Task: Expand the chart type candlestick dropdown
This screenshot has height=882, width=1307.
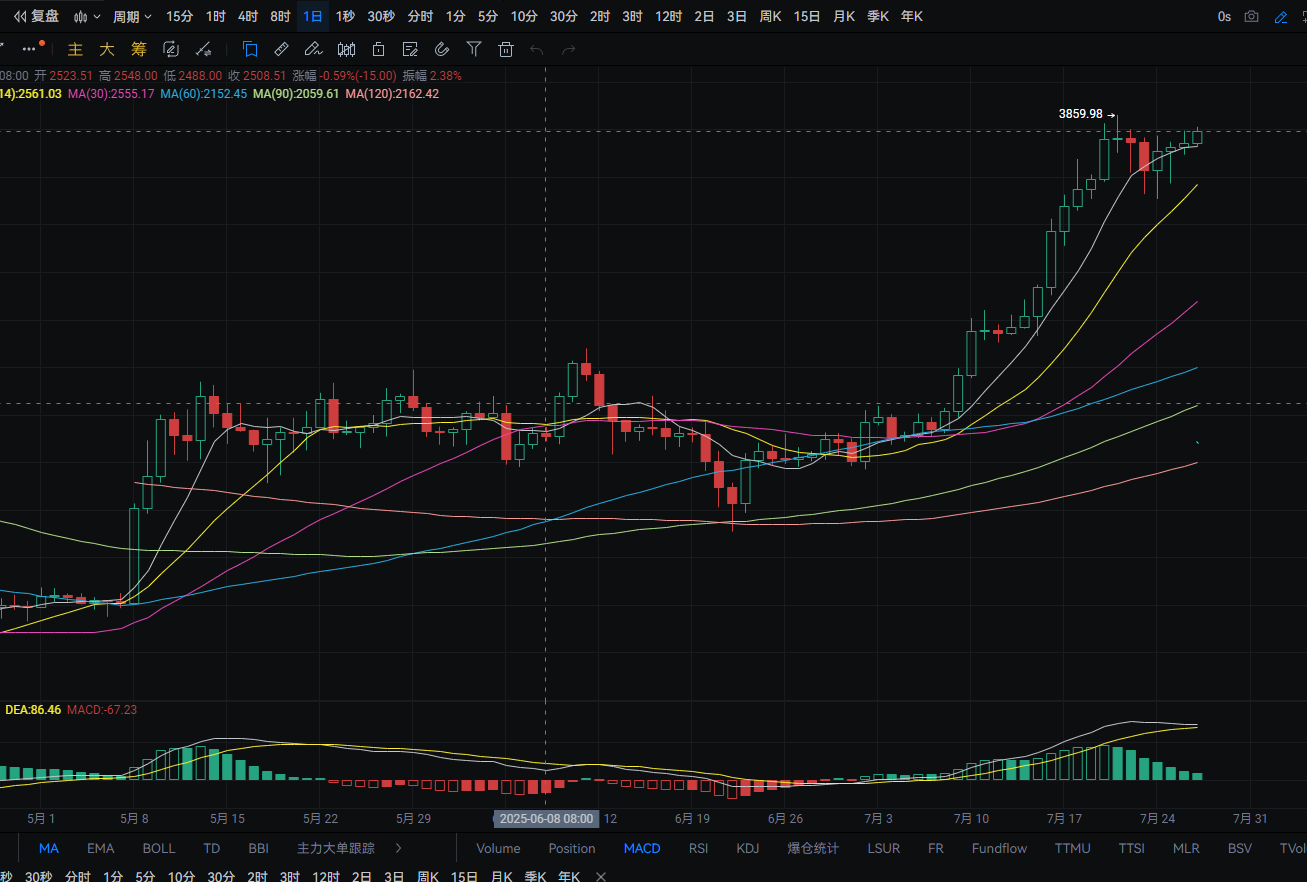Action: 88,16
